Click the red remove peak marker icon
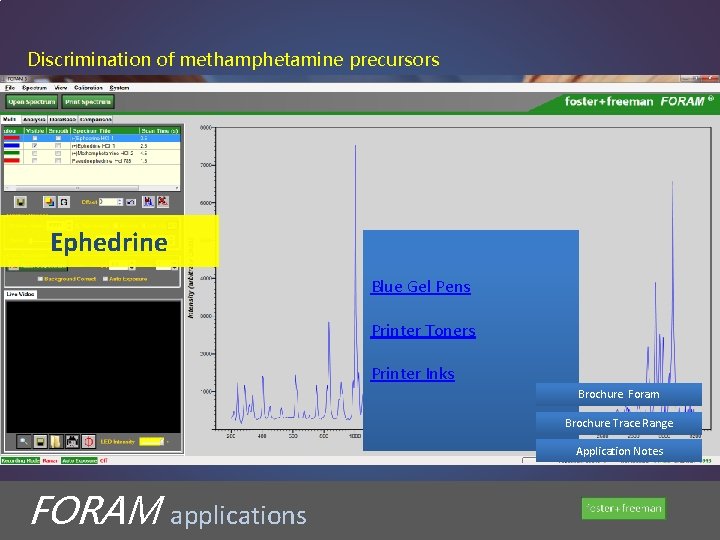The image size is (720, 540). [x=163, y=202]
